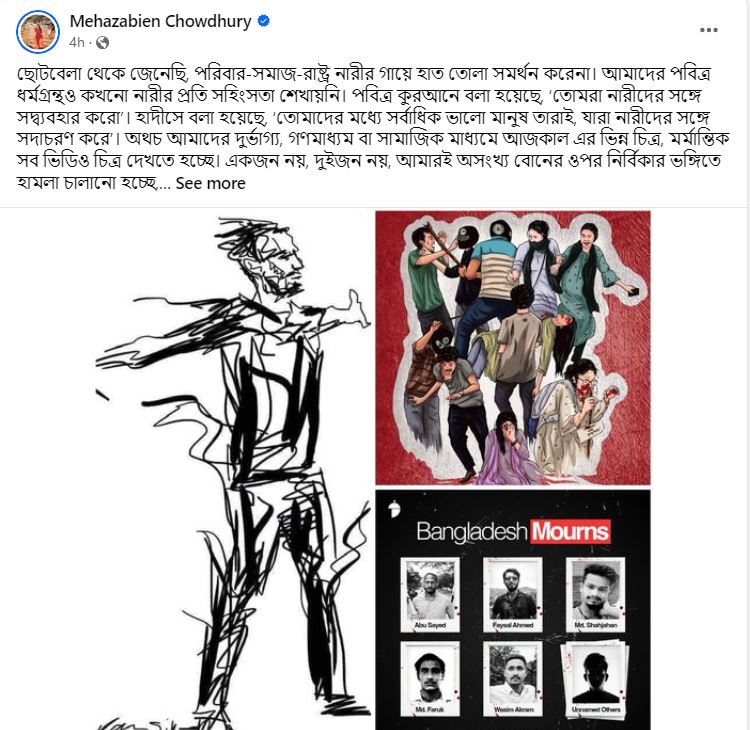Open the Bangladesh Mourns poster image
The image size is (750, 730).
[x=513, y=610]
